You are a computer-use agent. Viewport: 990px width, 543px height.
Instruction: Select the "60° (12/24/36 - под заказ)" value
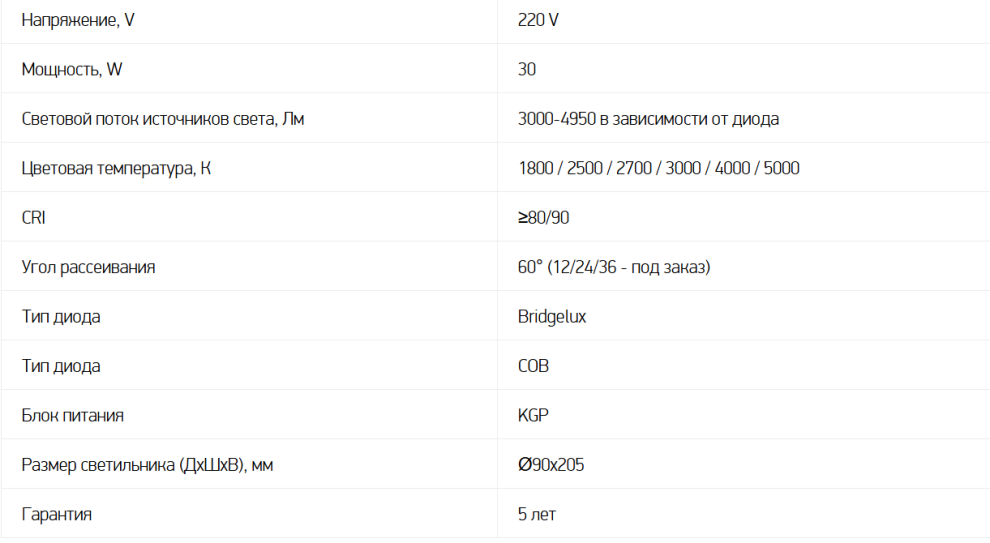coord(614,267)
